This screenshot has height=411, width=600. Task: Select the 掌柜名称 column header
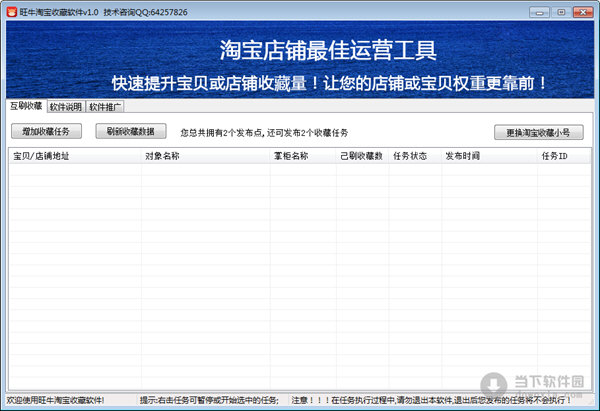[x=303, y=156]
